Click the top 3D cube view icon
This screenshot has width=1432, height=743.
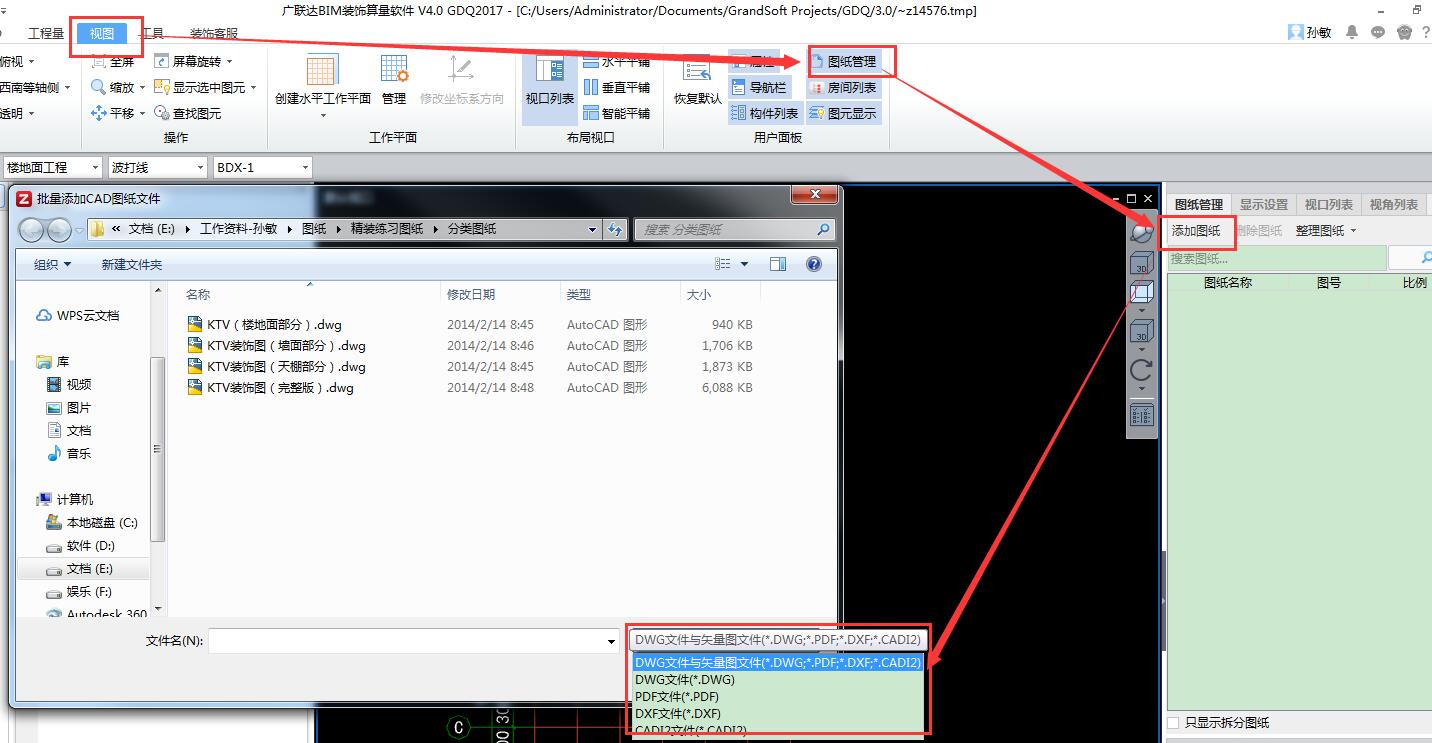(x=1142, y=263)
